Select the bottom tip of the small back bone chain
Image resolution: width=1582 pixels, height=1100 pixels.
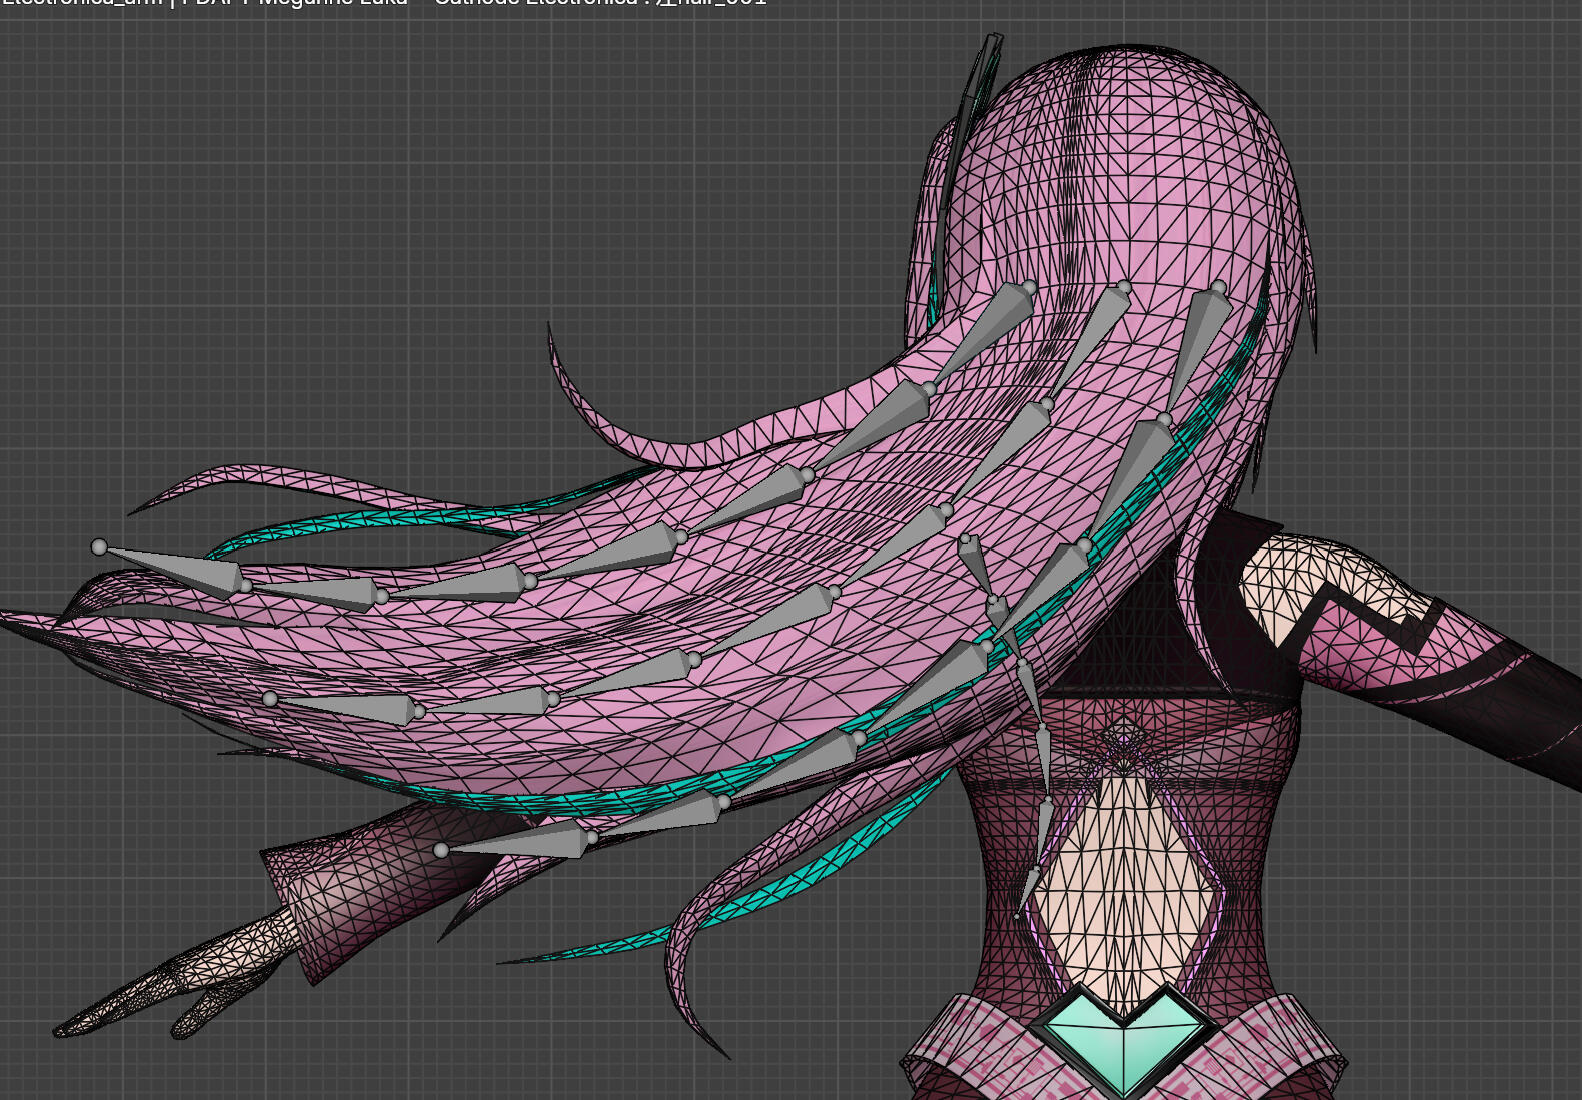point(1017,915)
